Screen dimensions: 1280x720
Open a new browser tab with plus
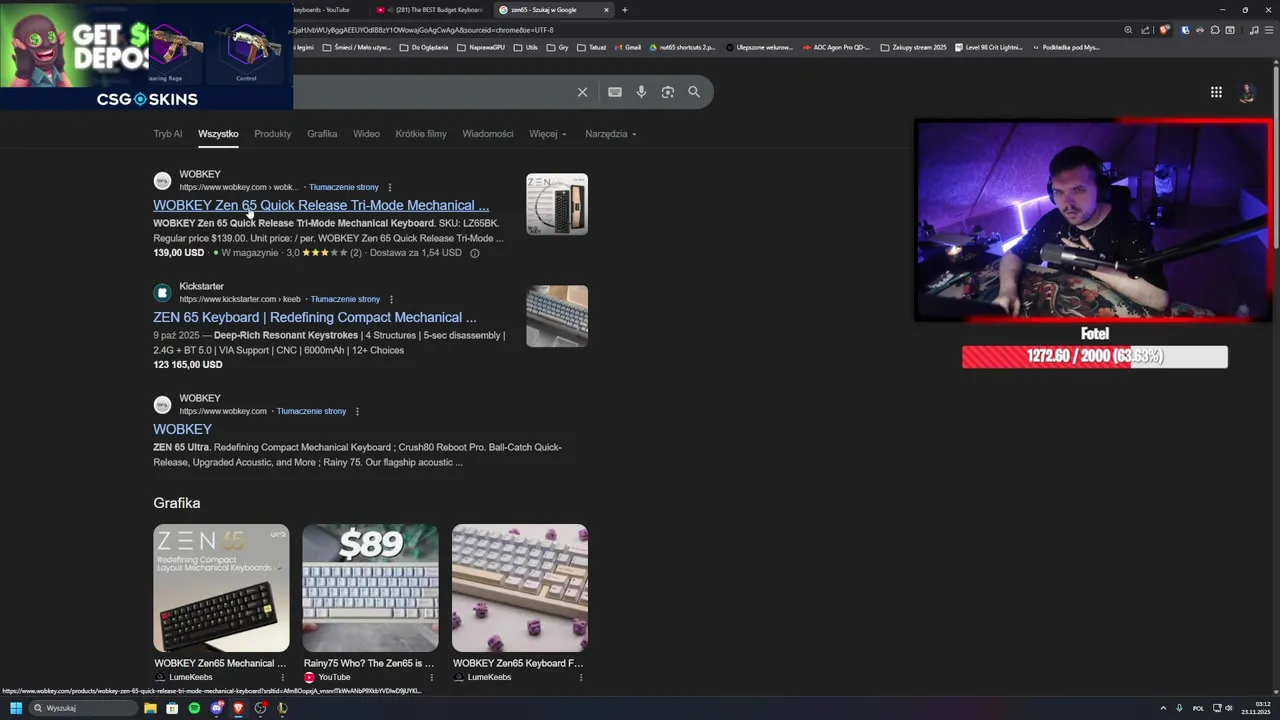point(625,10)
